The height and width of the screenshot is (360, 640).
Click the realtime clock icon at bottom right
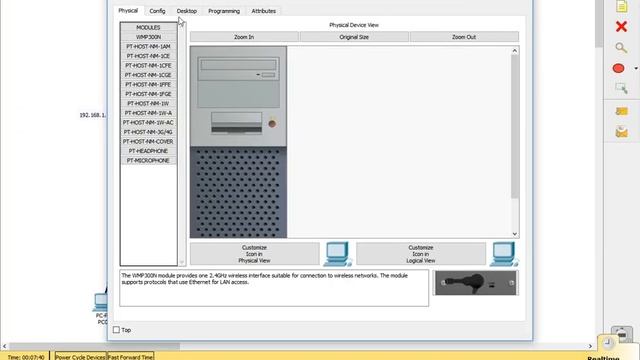coord(607,342)
